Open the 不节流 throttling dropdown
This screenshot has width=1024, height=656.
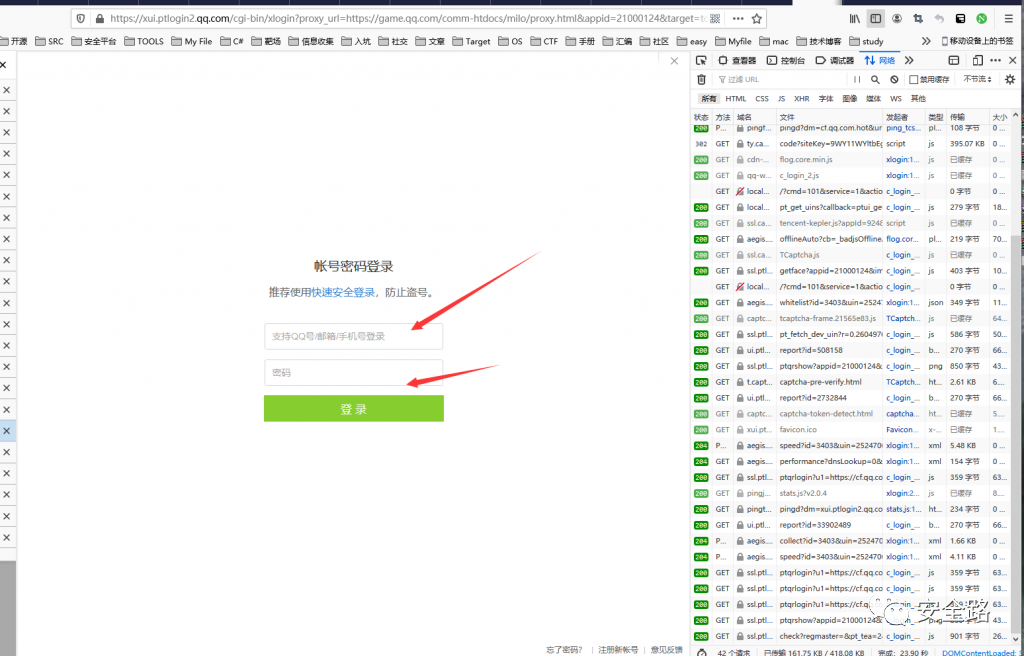pos(977,79)
